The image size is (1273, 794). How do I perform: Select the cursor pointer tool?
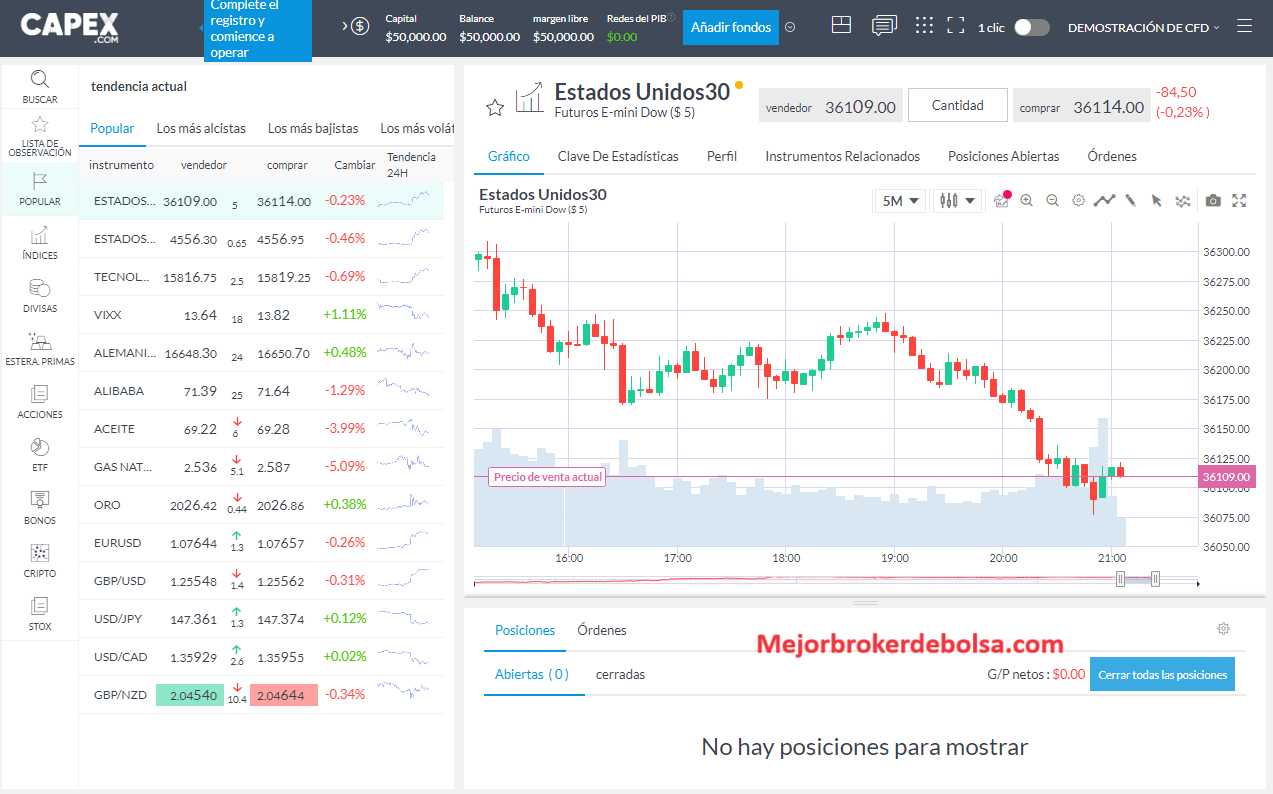click(x=1156, y=201)
